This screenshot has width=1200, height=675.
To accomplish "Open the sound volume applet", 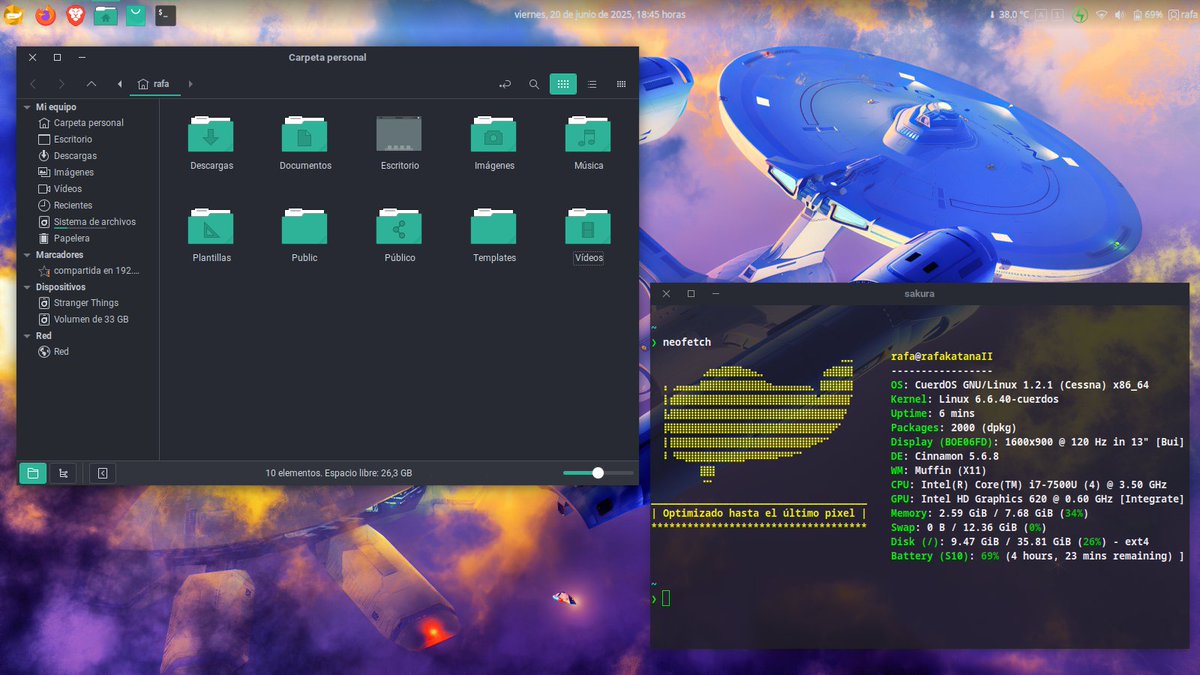I will 1120,15.
